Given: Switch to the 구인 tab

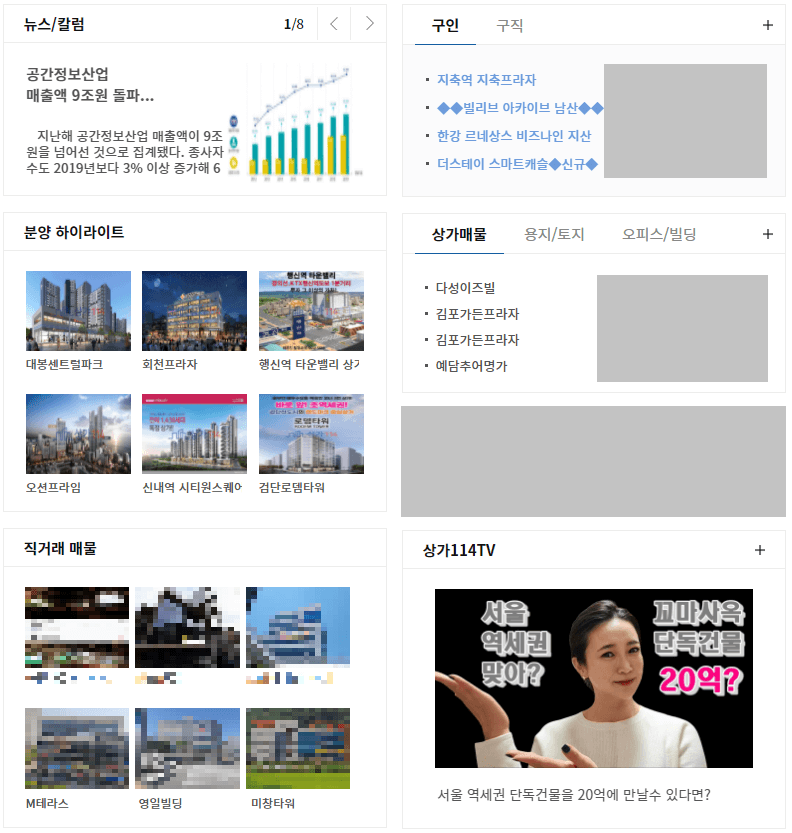Looking at the screenshot, I should [445, 26].
